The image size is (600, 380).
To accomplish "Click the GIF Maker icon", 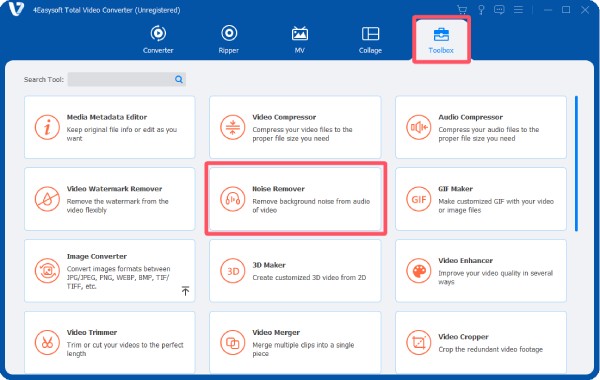I will pos(419,199).
